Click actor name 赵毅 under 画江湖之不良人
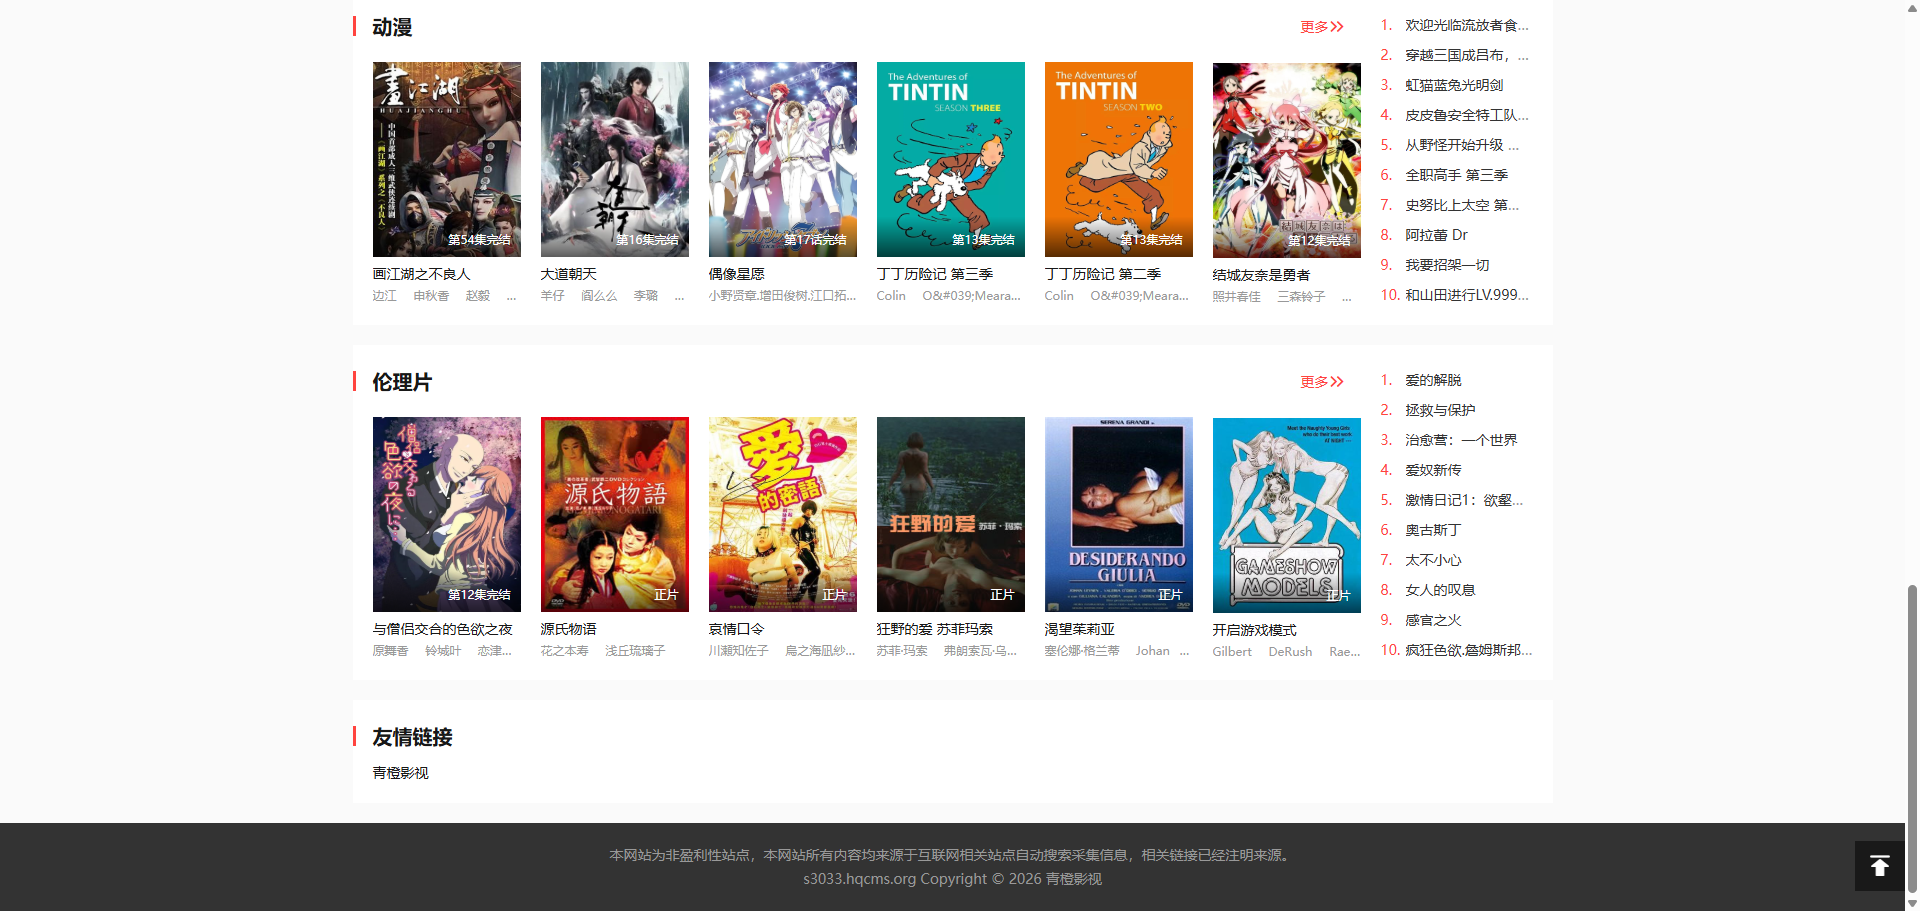The width and height of the screenshot is (1920, 911). coord(477,296)
